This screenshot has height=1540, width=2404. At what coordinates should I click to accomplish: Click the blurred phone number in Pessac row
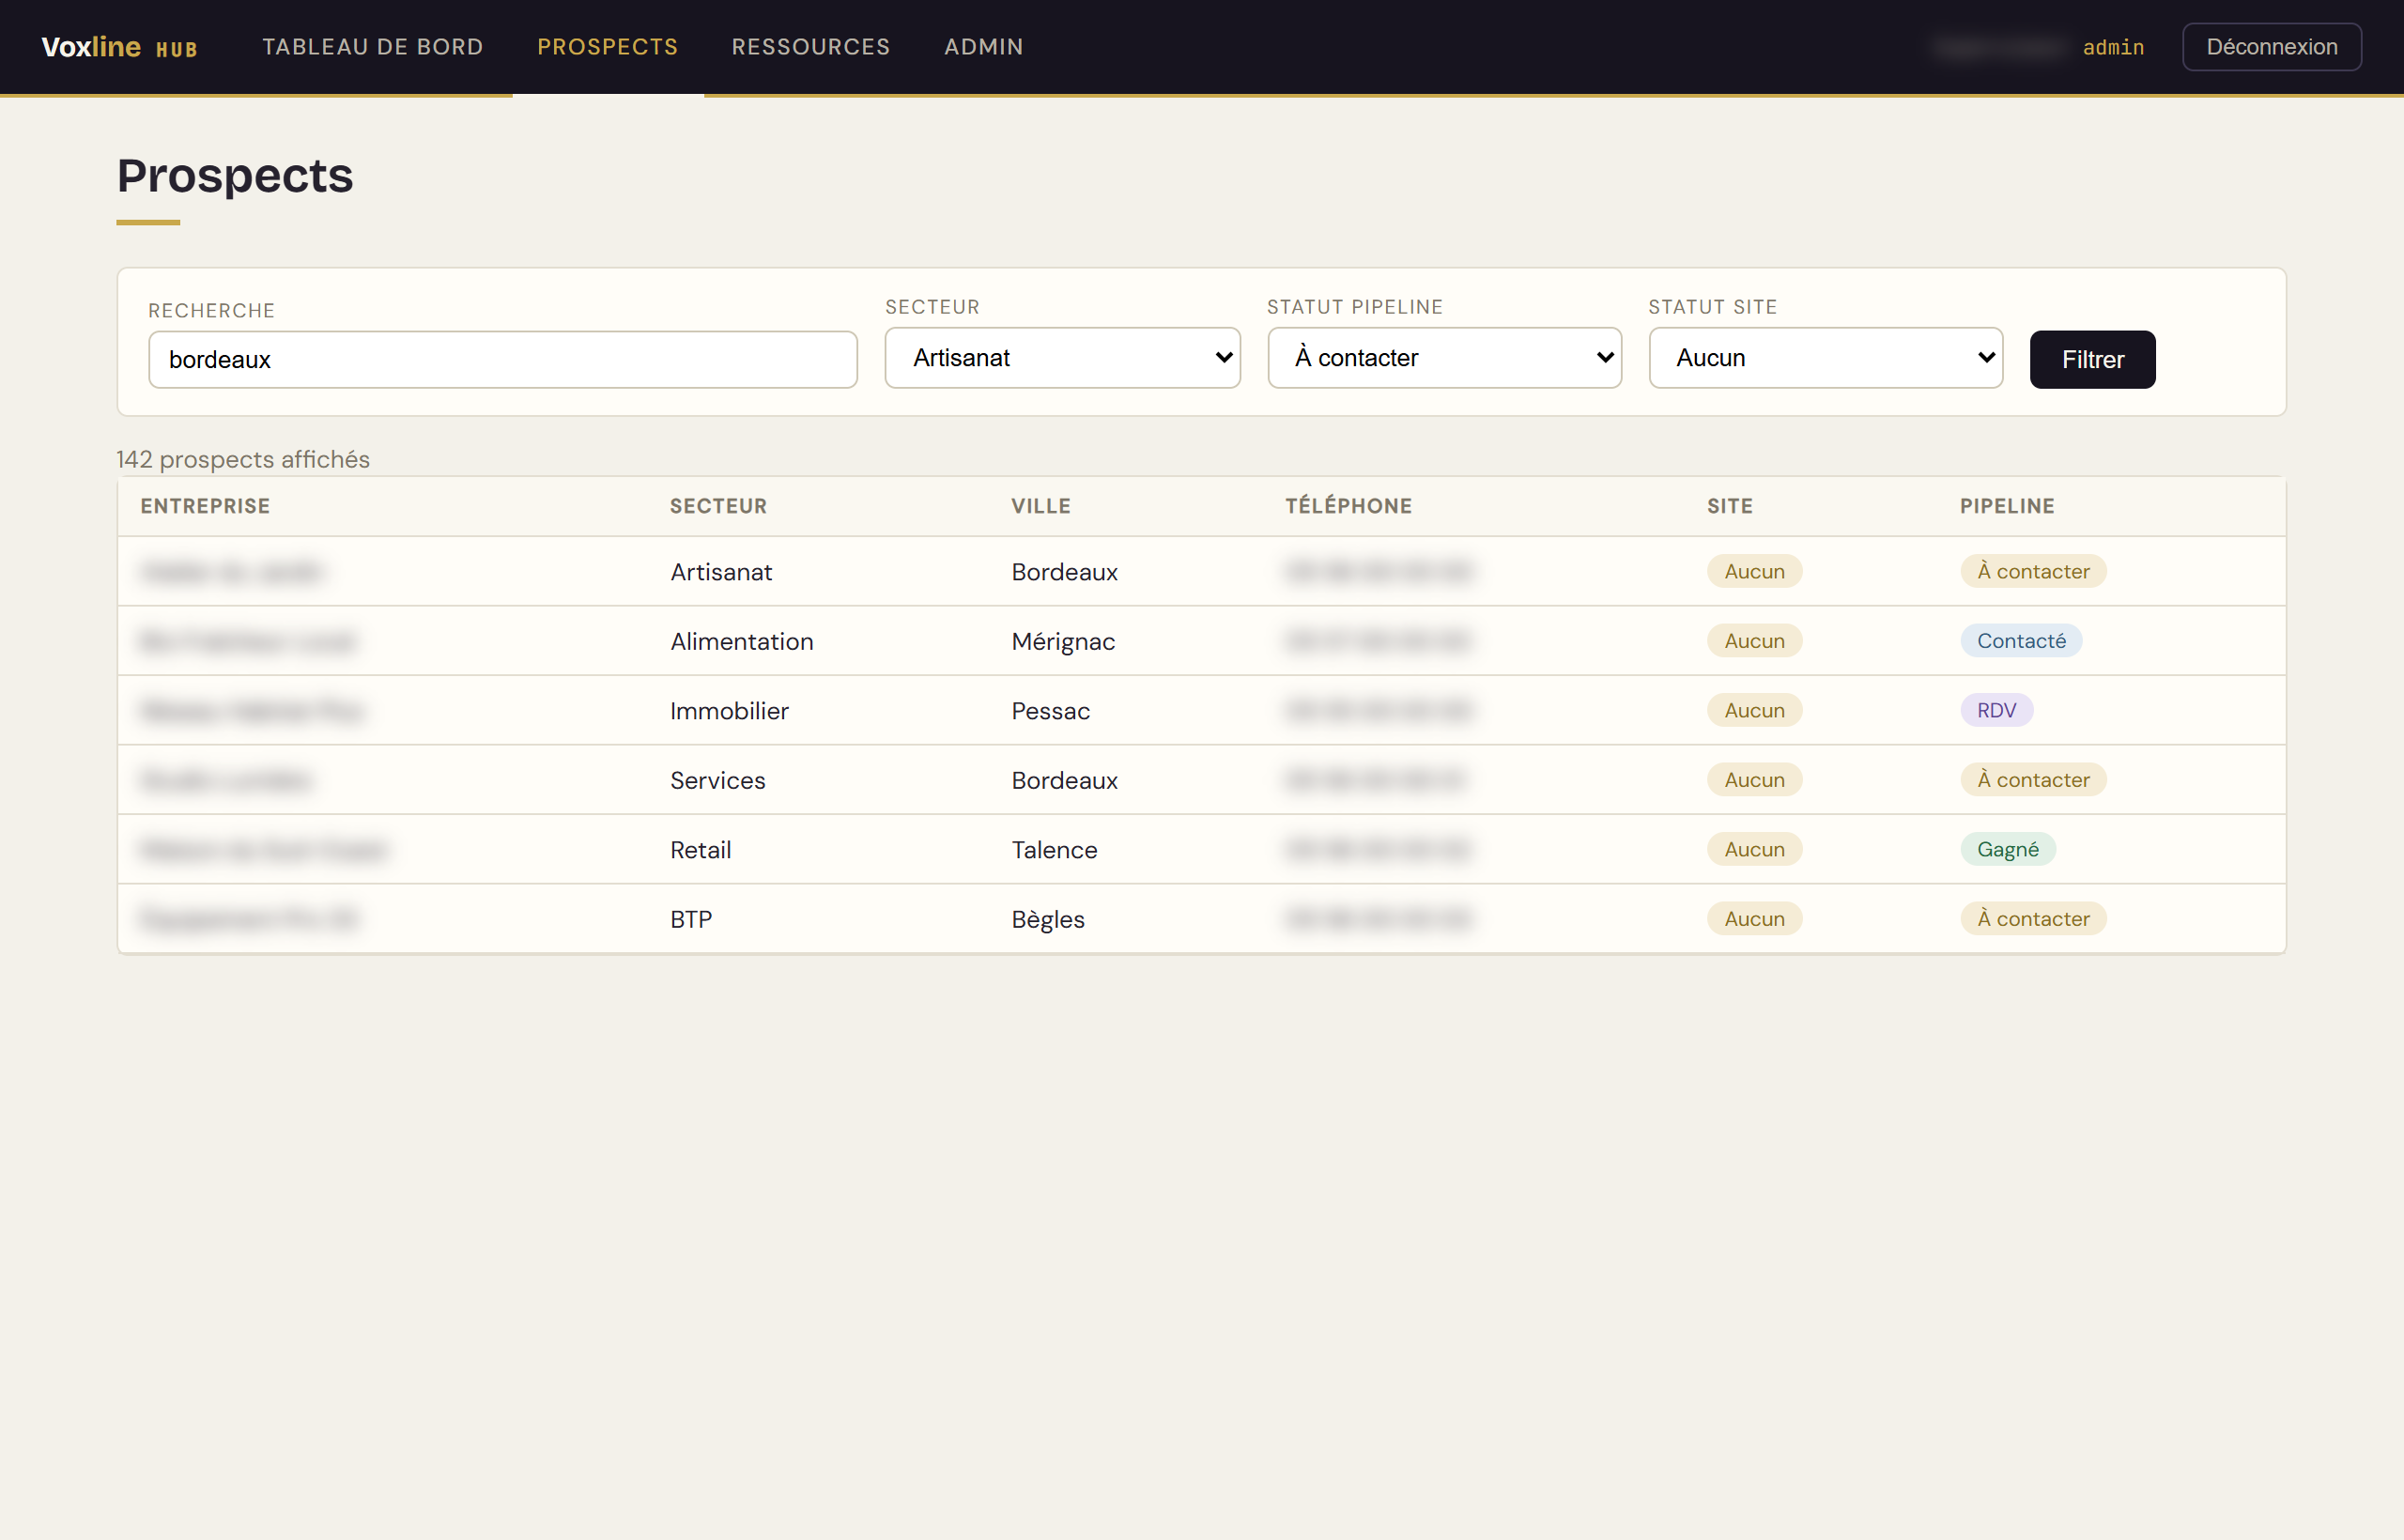pos(1378,710)
